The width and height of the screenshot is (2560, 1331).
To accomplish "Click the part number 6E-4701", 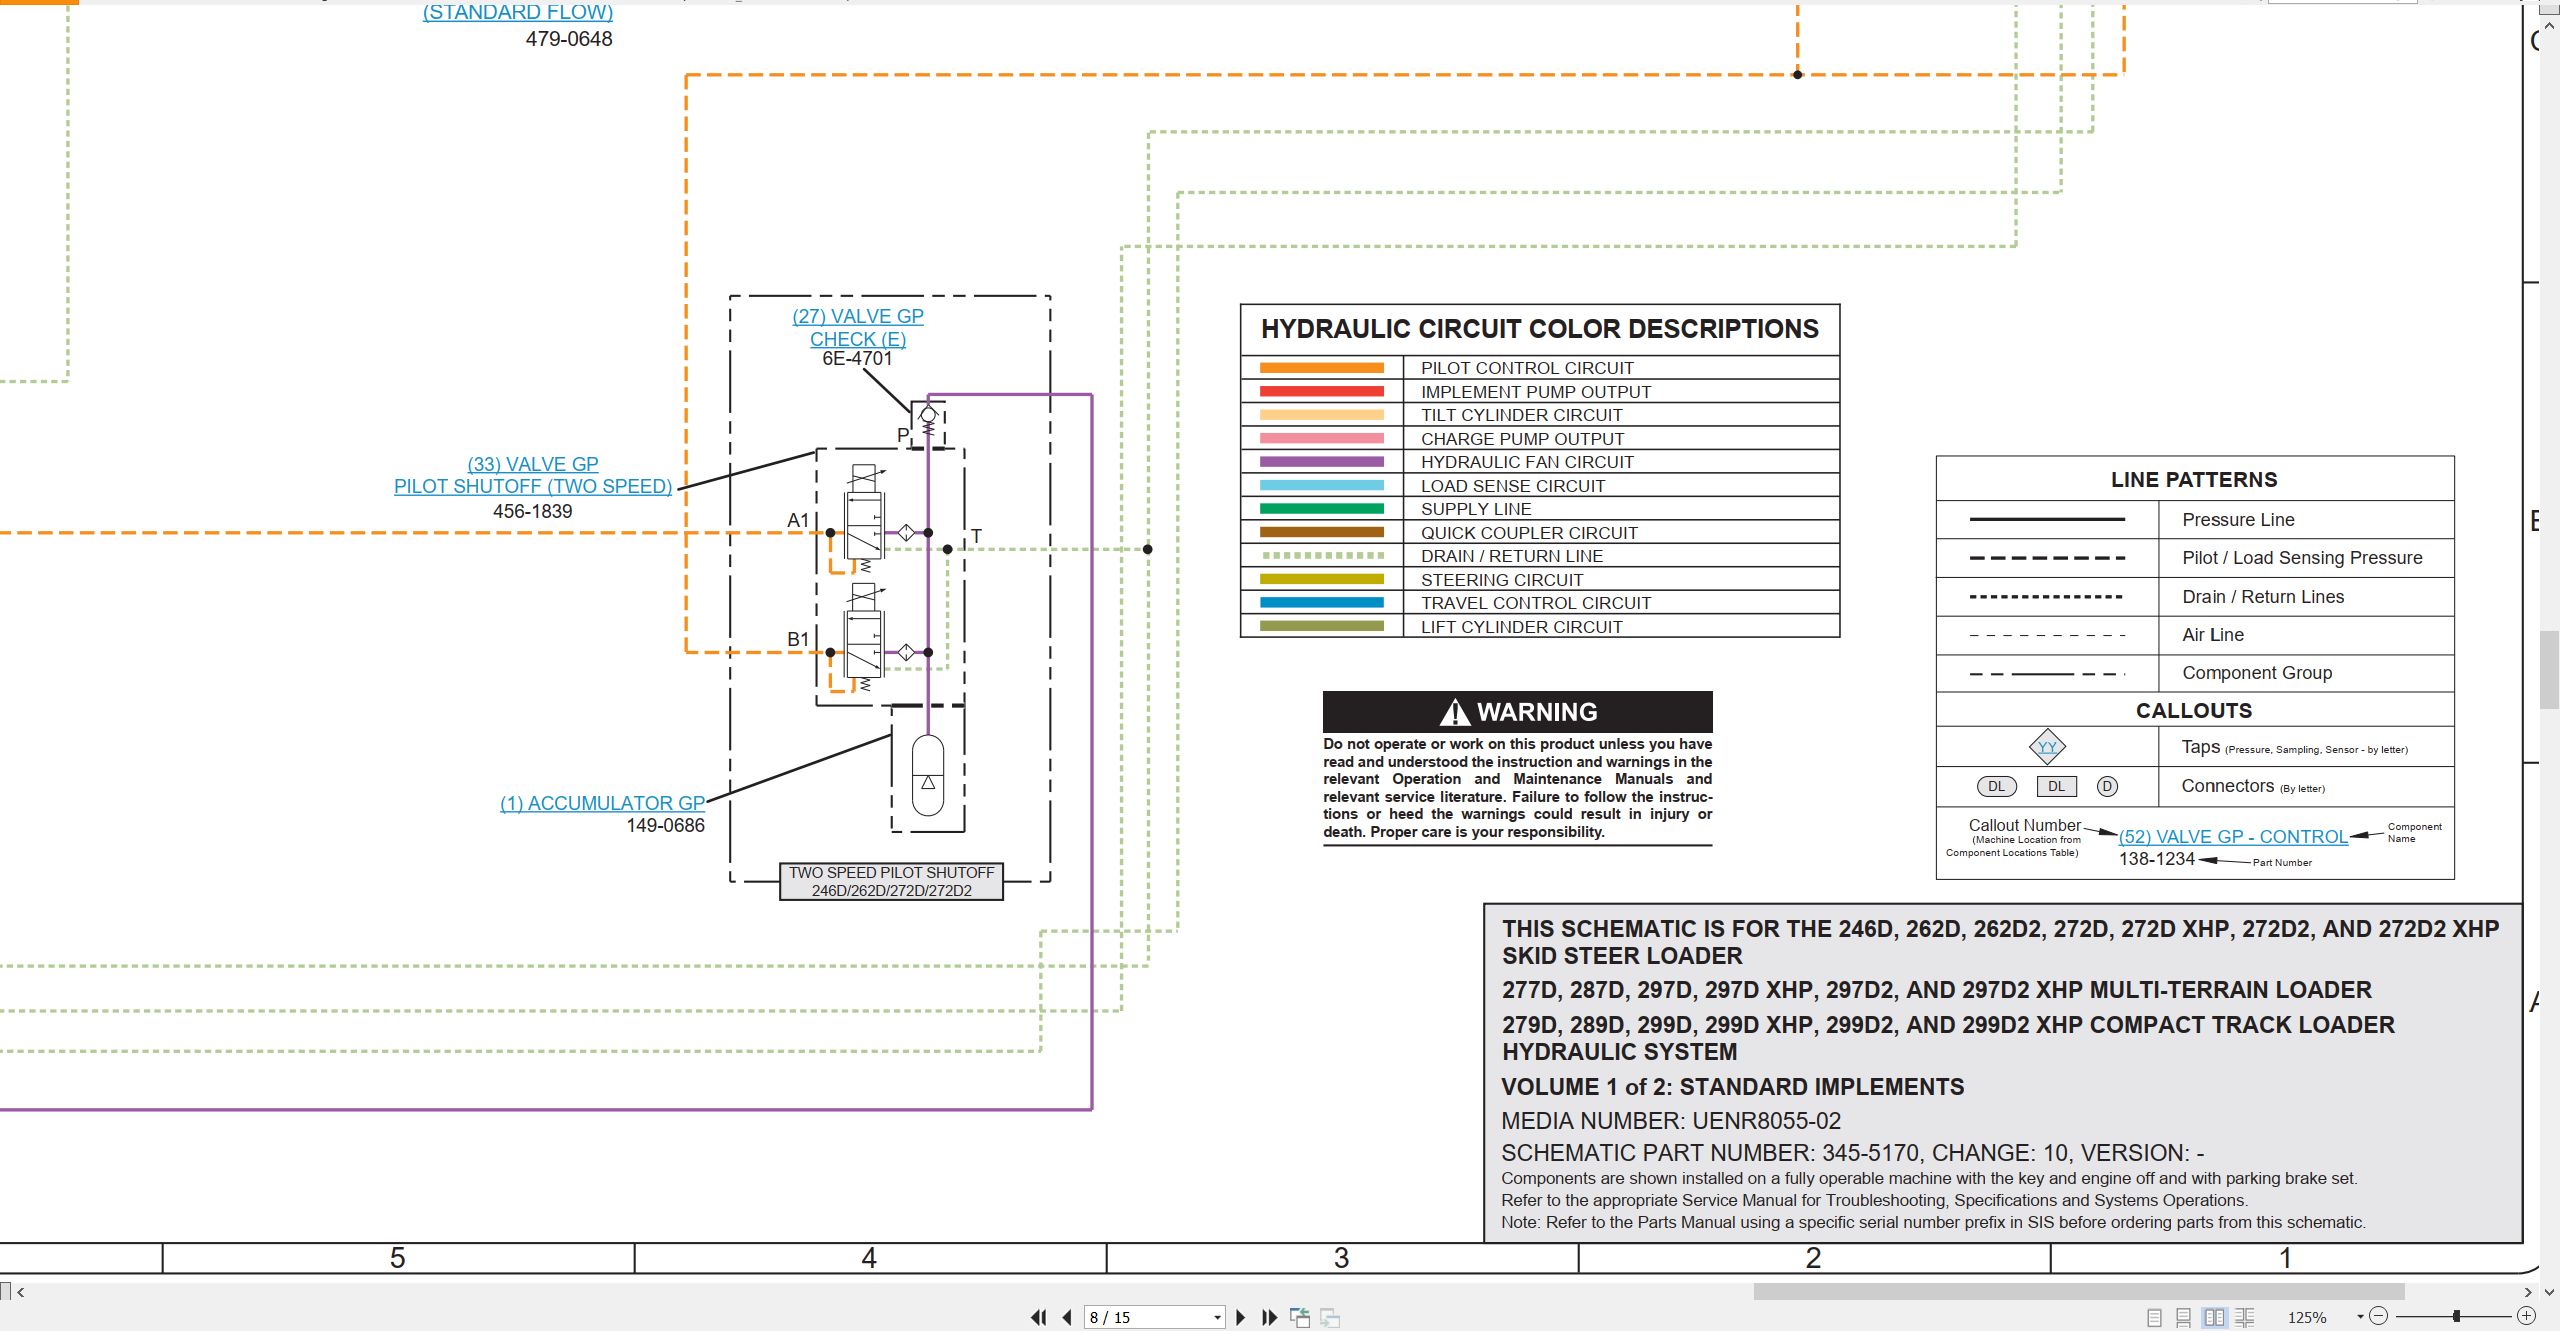I will [x=857, y=358].
